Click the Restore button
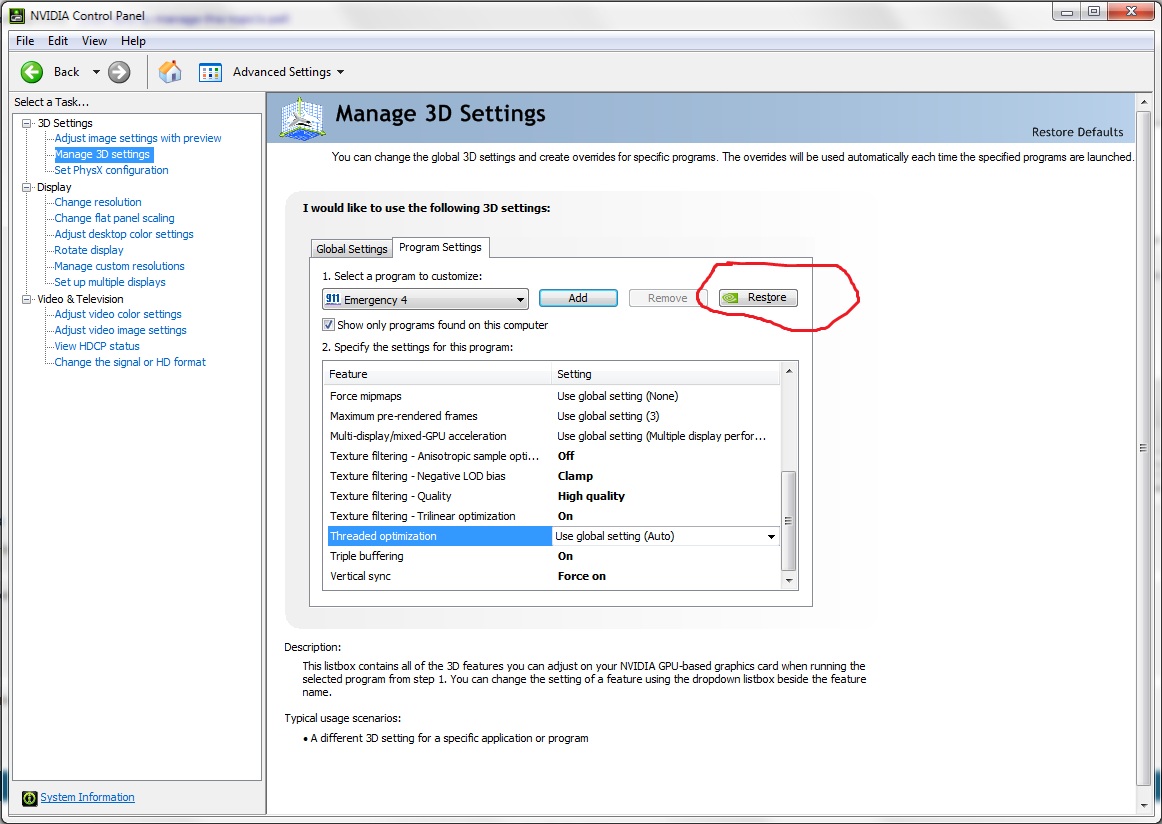The width and height of the screenshot is (1162, 824). coord(758,298)
